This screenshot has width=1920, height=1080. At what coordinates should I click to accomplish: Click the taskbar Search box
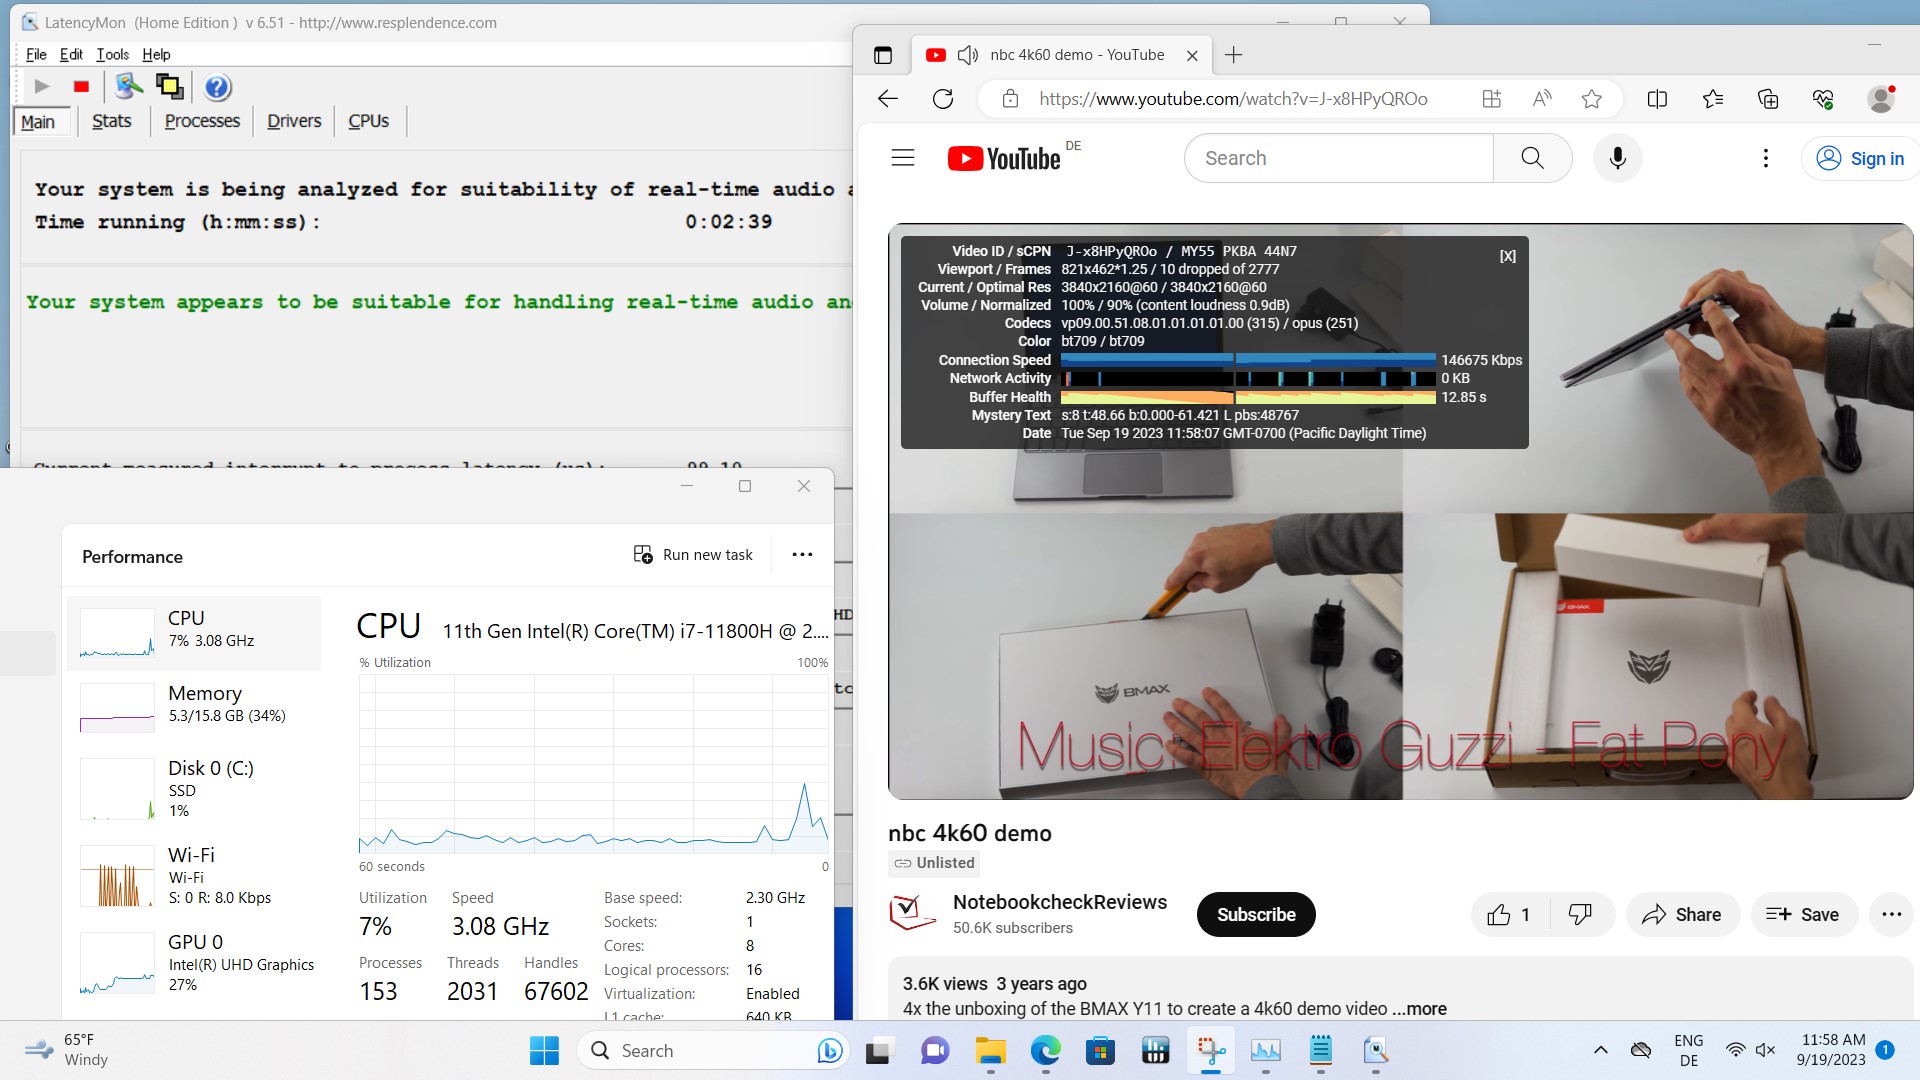click(x=714, y=1051)
